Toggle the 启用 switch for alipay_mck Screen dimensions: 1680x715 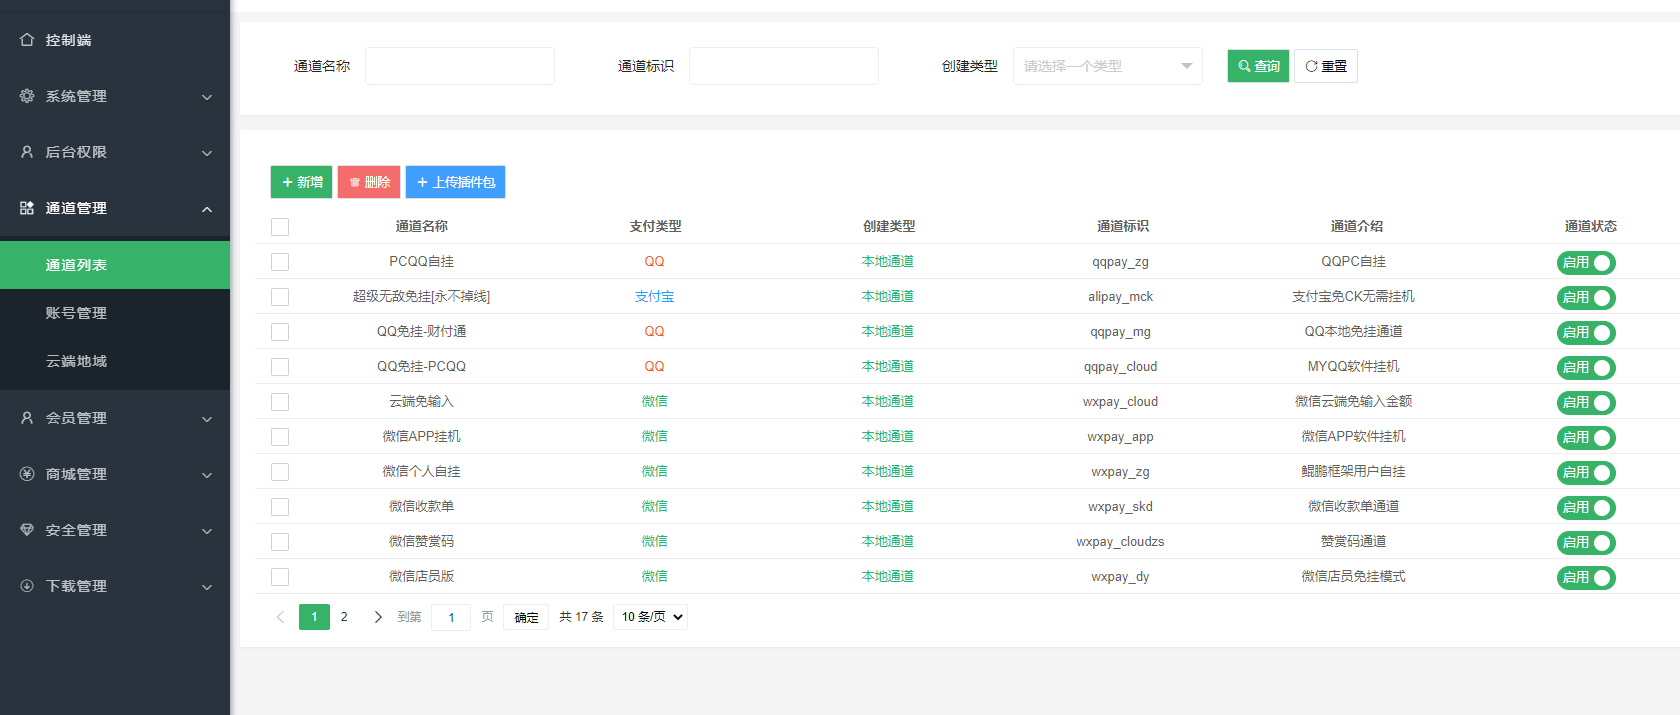(1586, 298)
